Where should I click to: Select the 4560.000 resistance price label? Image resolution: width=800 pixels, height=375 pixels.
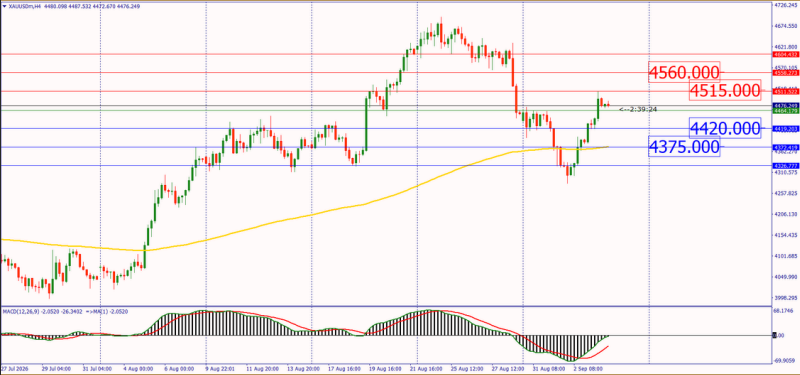click(x=684, y=72)
